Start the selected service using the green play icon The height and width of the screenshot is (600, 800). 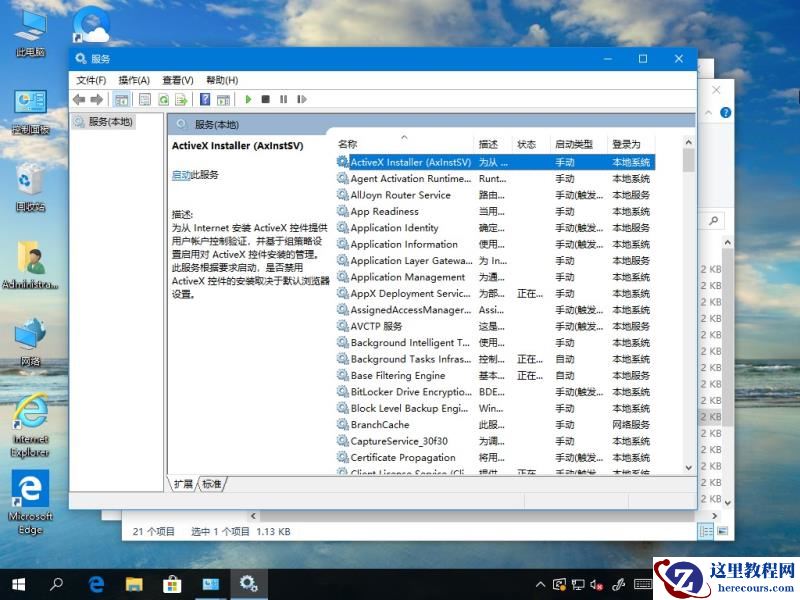tap(248, 99)
